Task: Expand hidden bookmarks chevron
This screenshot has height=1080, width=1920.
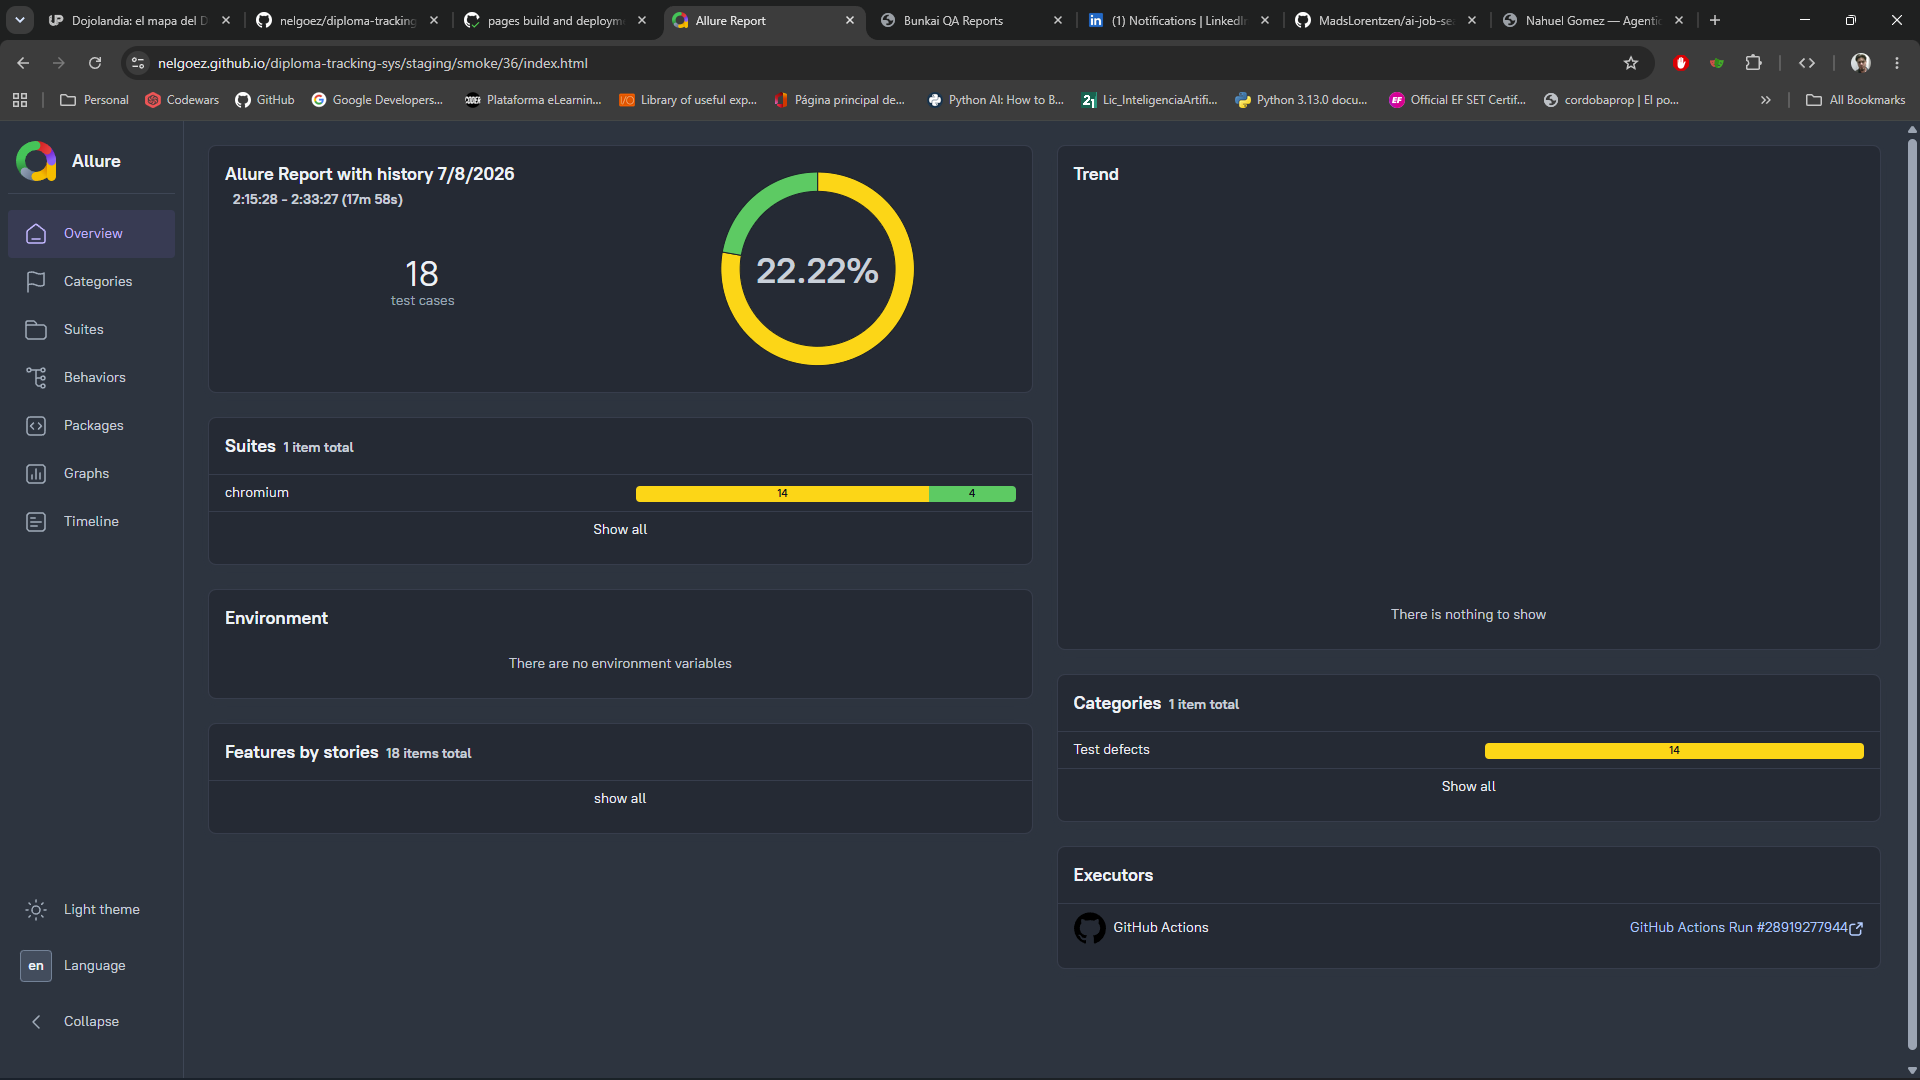Action: pyautogui.click(x=1766, y=100)
